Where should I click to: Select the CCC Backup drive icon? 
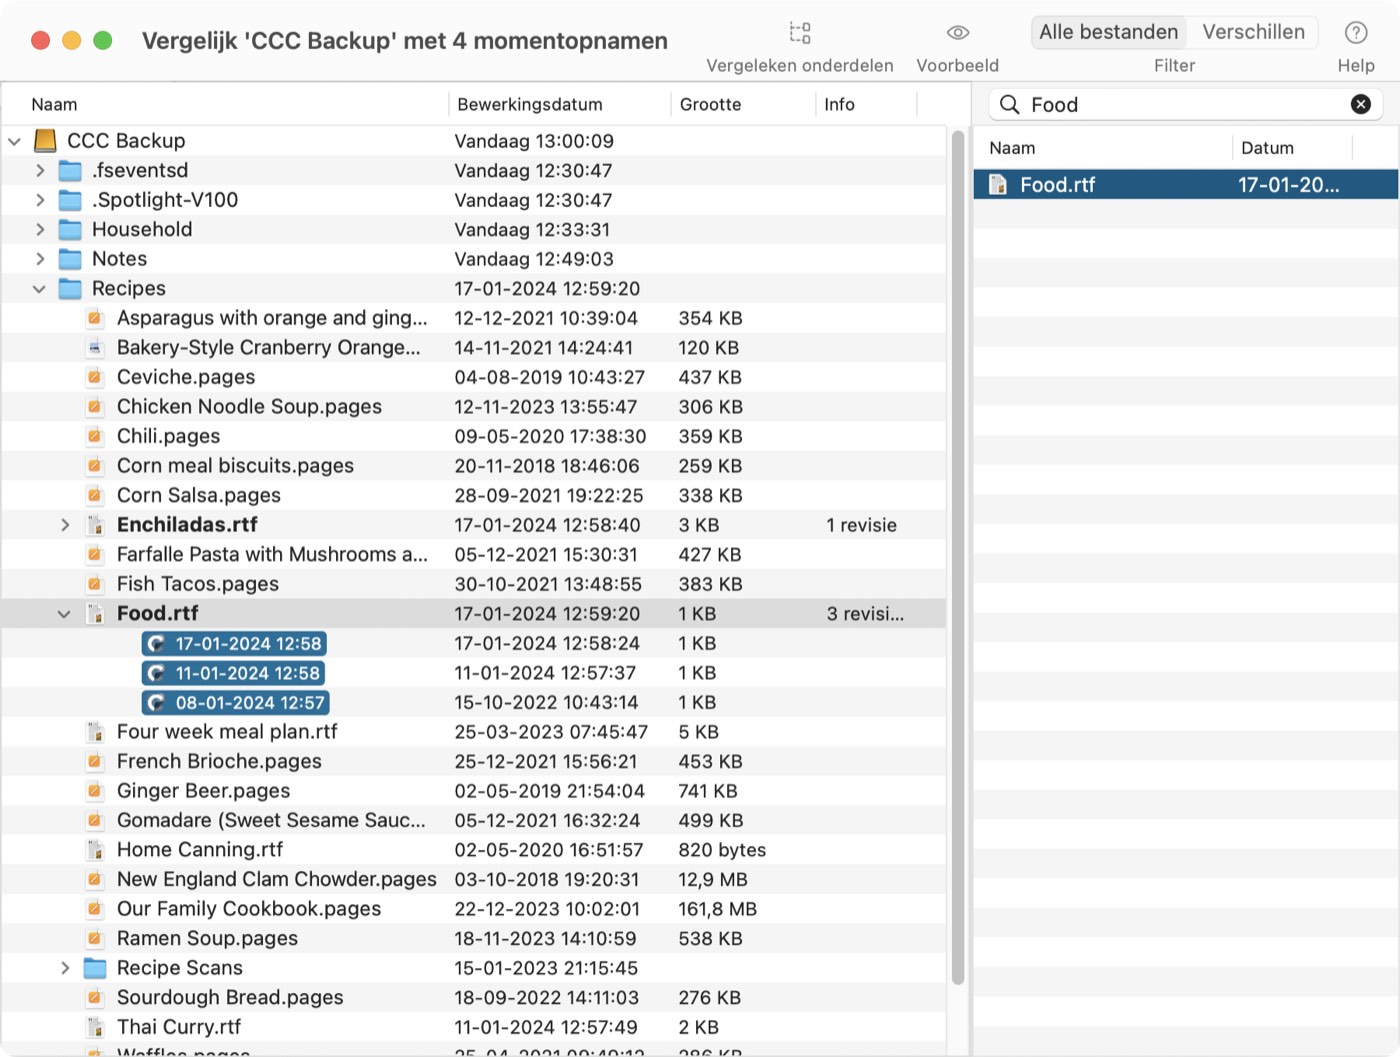tap(45, 140)
